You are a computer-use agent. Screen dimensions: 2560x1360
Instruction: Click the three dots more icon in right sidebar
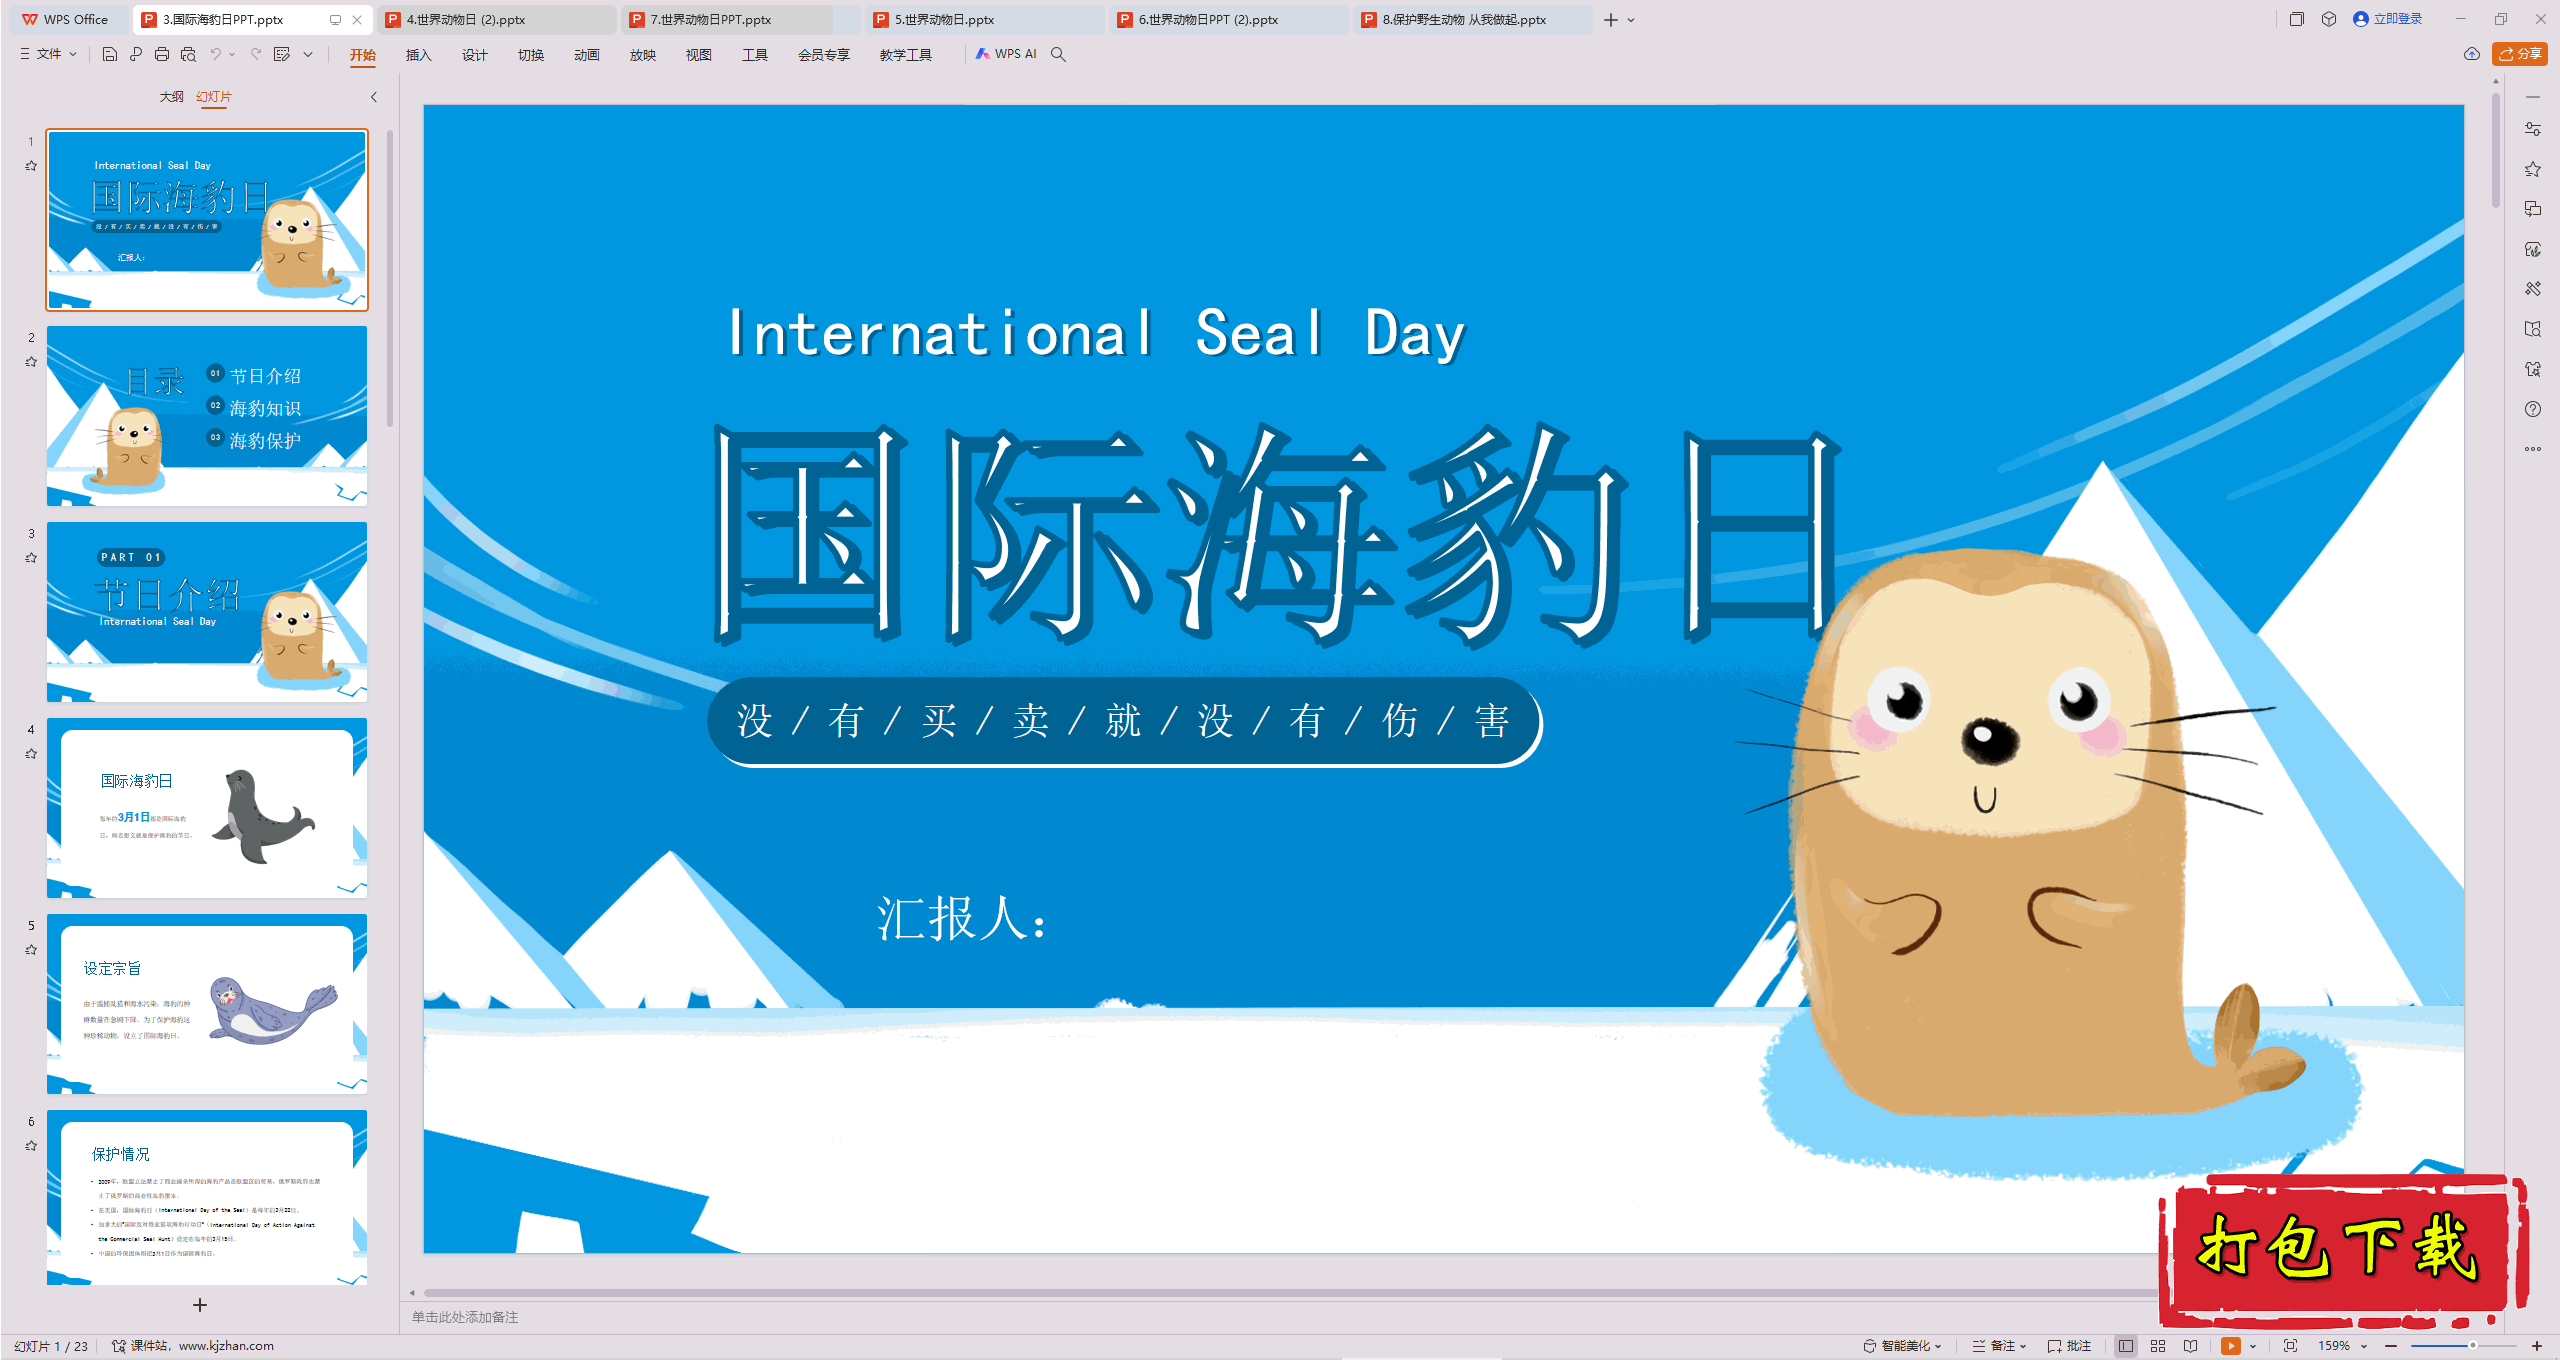(x=2533, y=449)
